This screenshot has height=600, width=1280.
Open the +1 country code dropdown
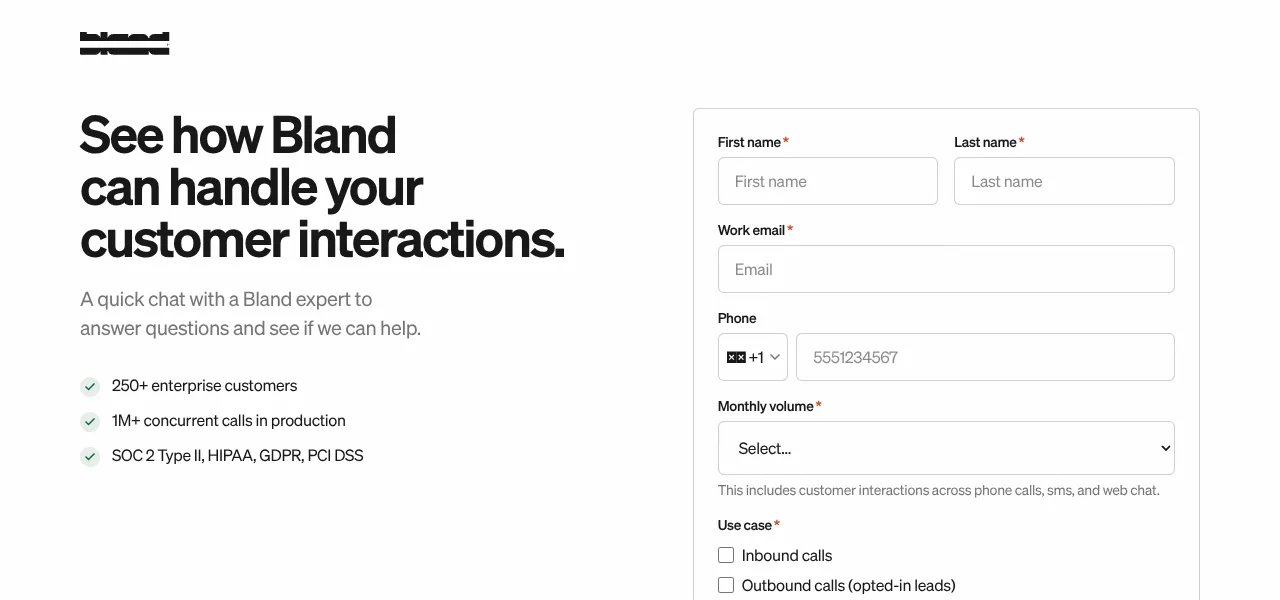click(x=753, y=357)
